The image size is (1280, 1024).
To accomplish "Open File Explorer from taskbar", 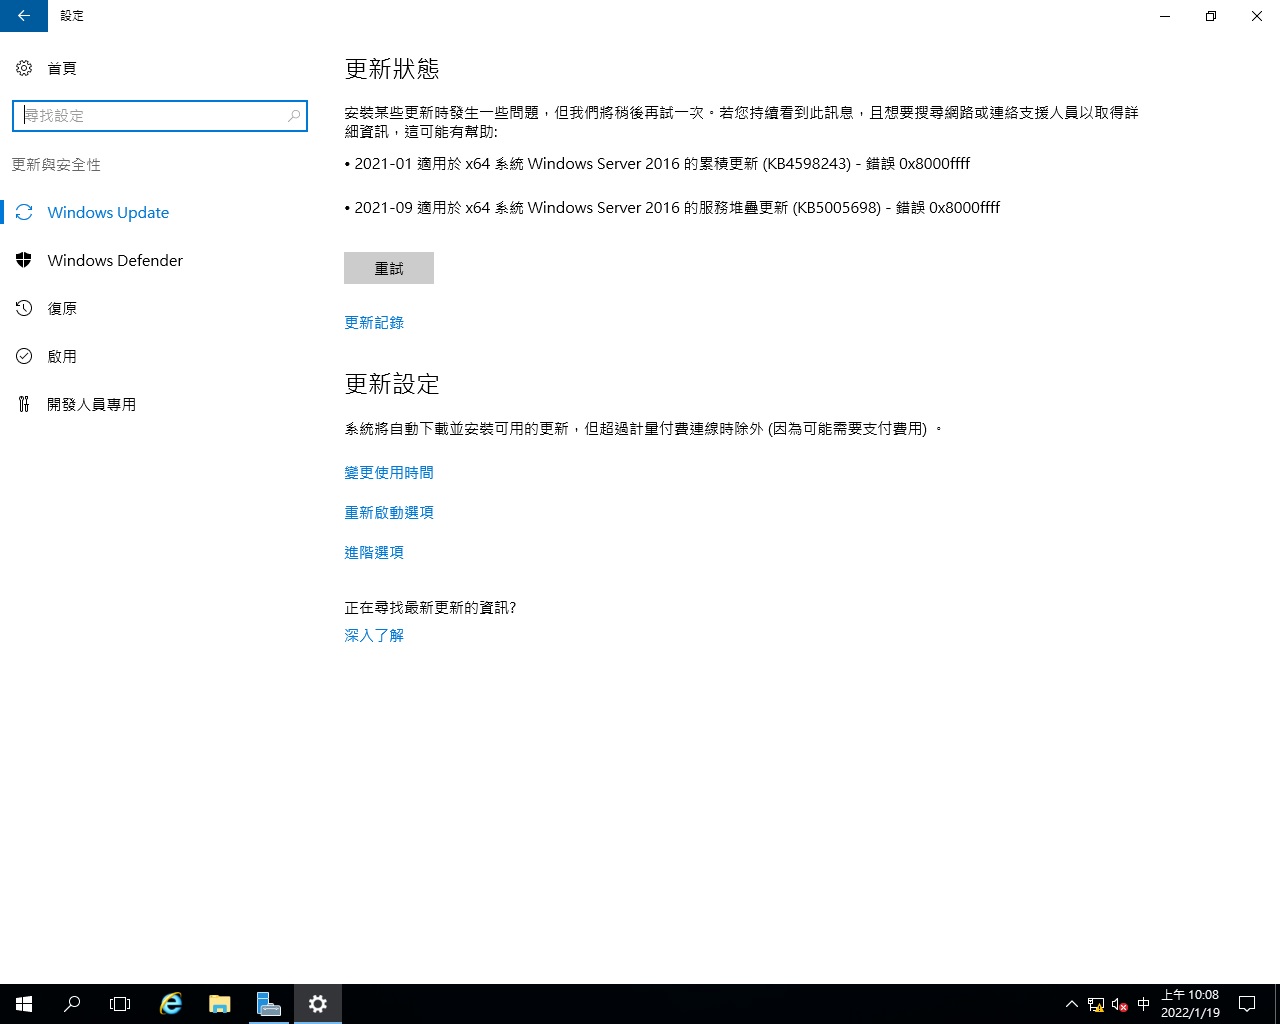I will pyautogui.click(x=219, y=1004).
